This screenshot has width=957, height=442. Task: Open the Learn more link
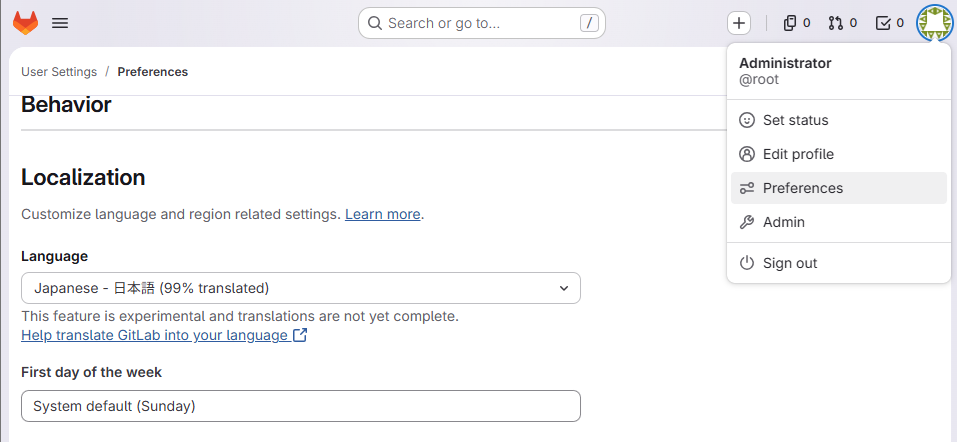(382, 214)
